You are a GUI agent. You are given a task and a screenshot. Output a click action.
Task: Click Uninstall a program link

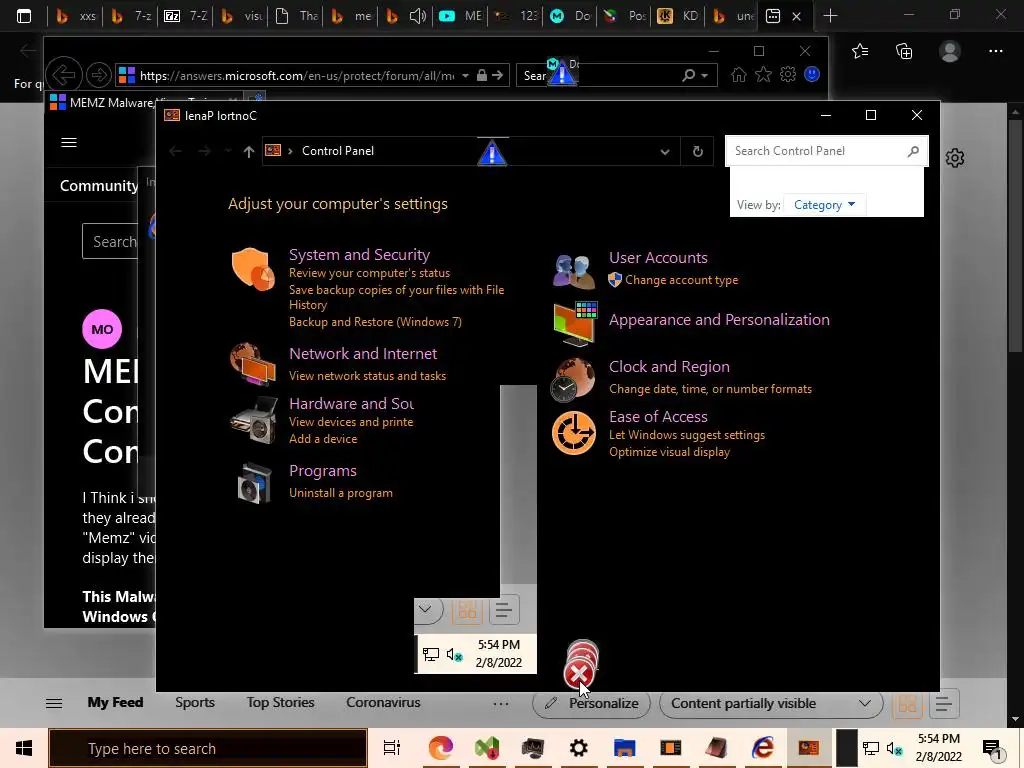[x=341, y=493]
